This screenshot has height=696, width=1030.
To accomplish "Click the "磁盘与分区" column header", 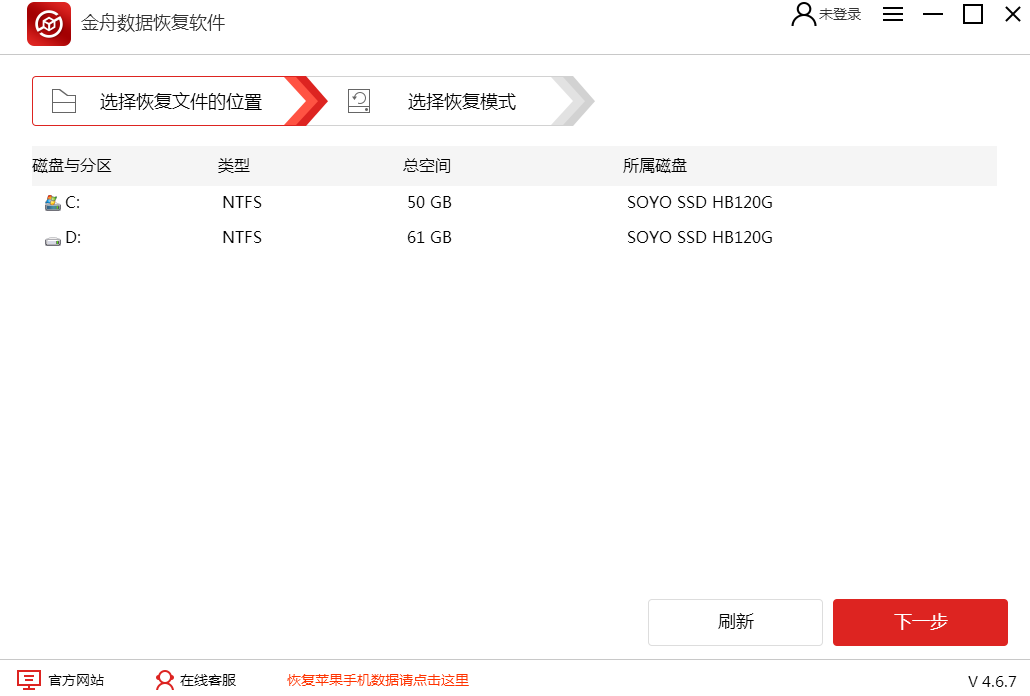I will pos(72,165).
